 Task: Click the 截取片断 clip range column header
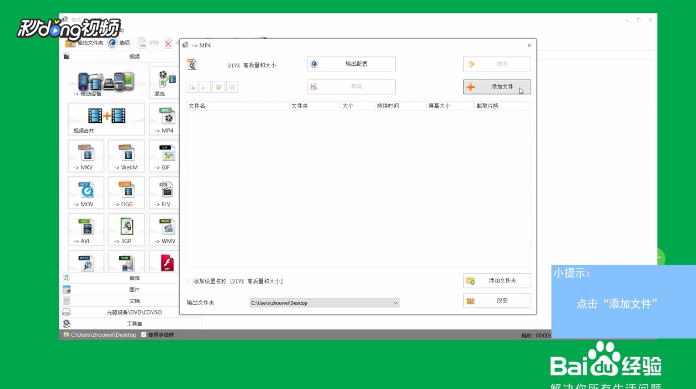coord(502,106)
